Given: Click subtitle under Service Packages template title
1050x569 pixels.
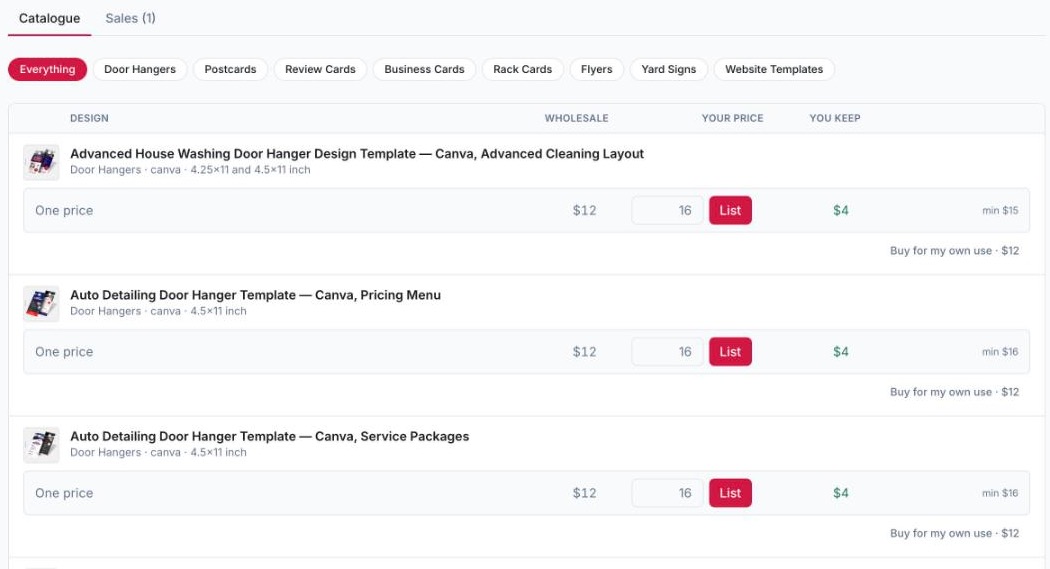Looking at the screenshot, I should point(158,453).
